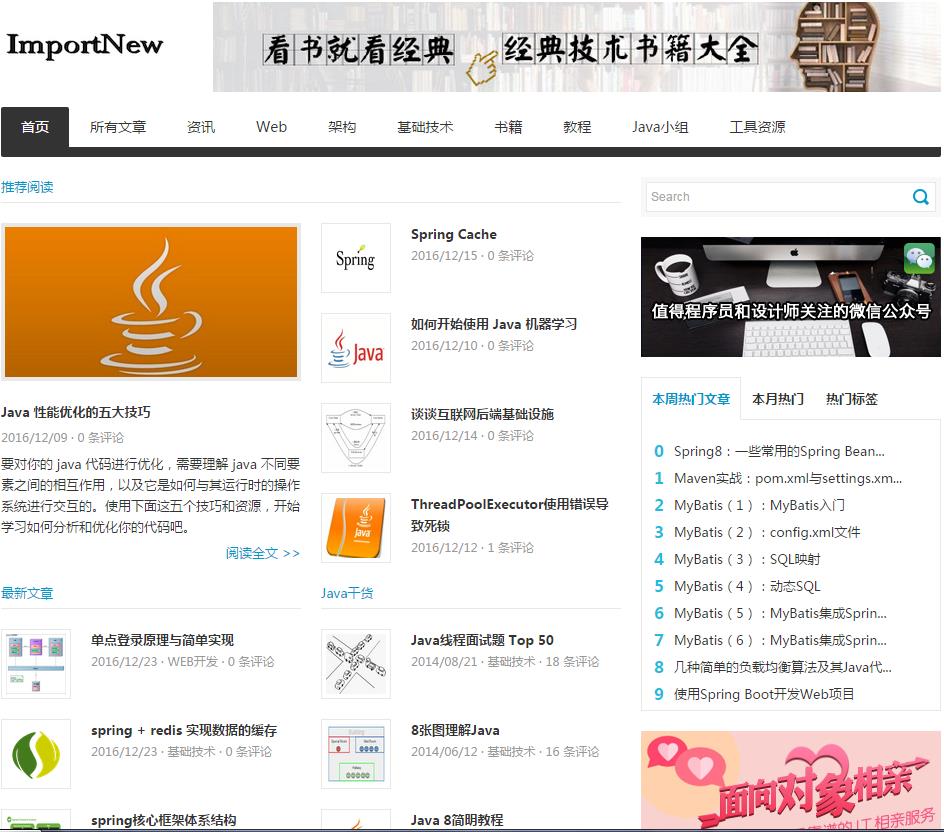Open 8张图理解Java article title
Image resolution: width=944 pixels, height=832 pixels.
click(x=455, y=730)
